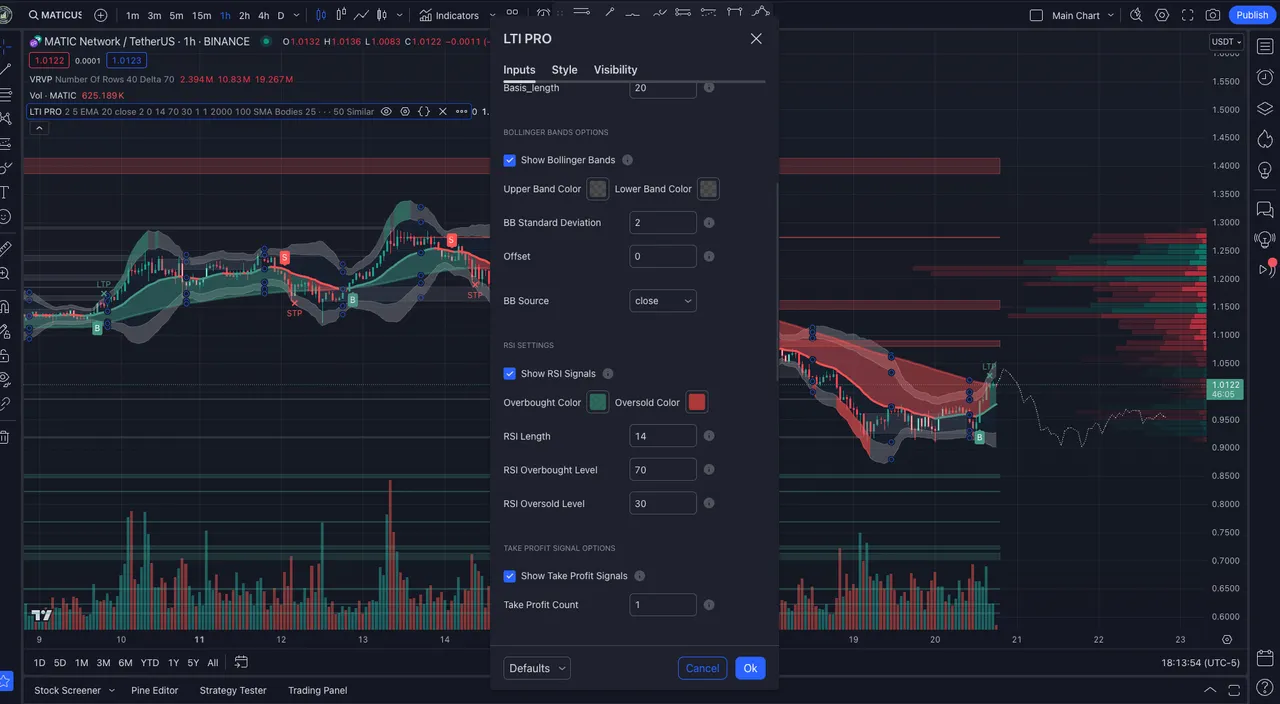
Task: Open the Defaults dropdown
Action: (x=537, y=668)
